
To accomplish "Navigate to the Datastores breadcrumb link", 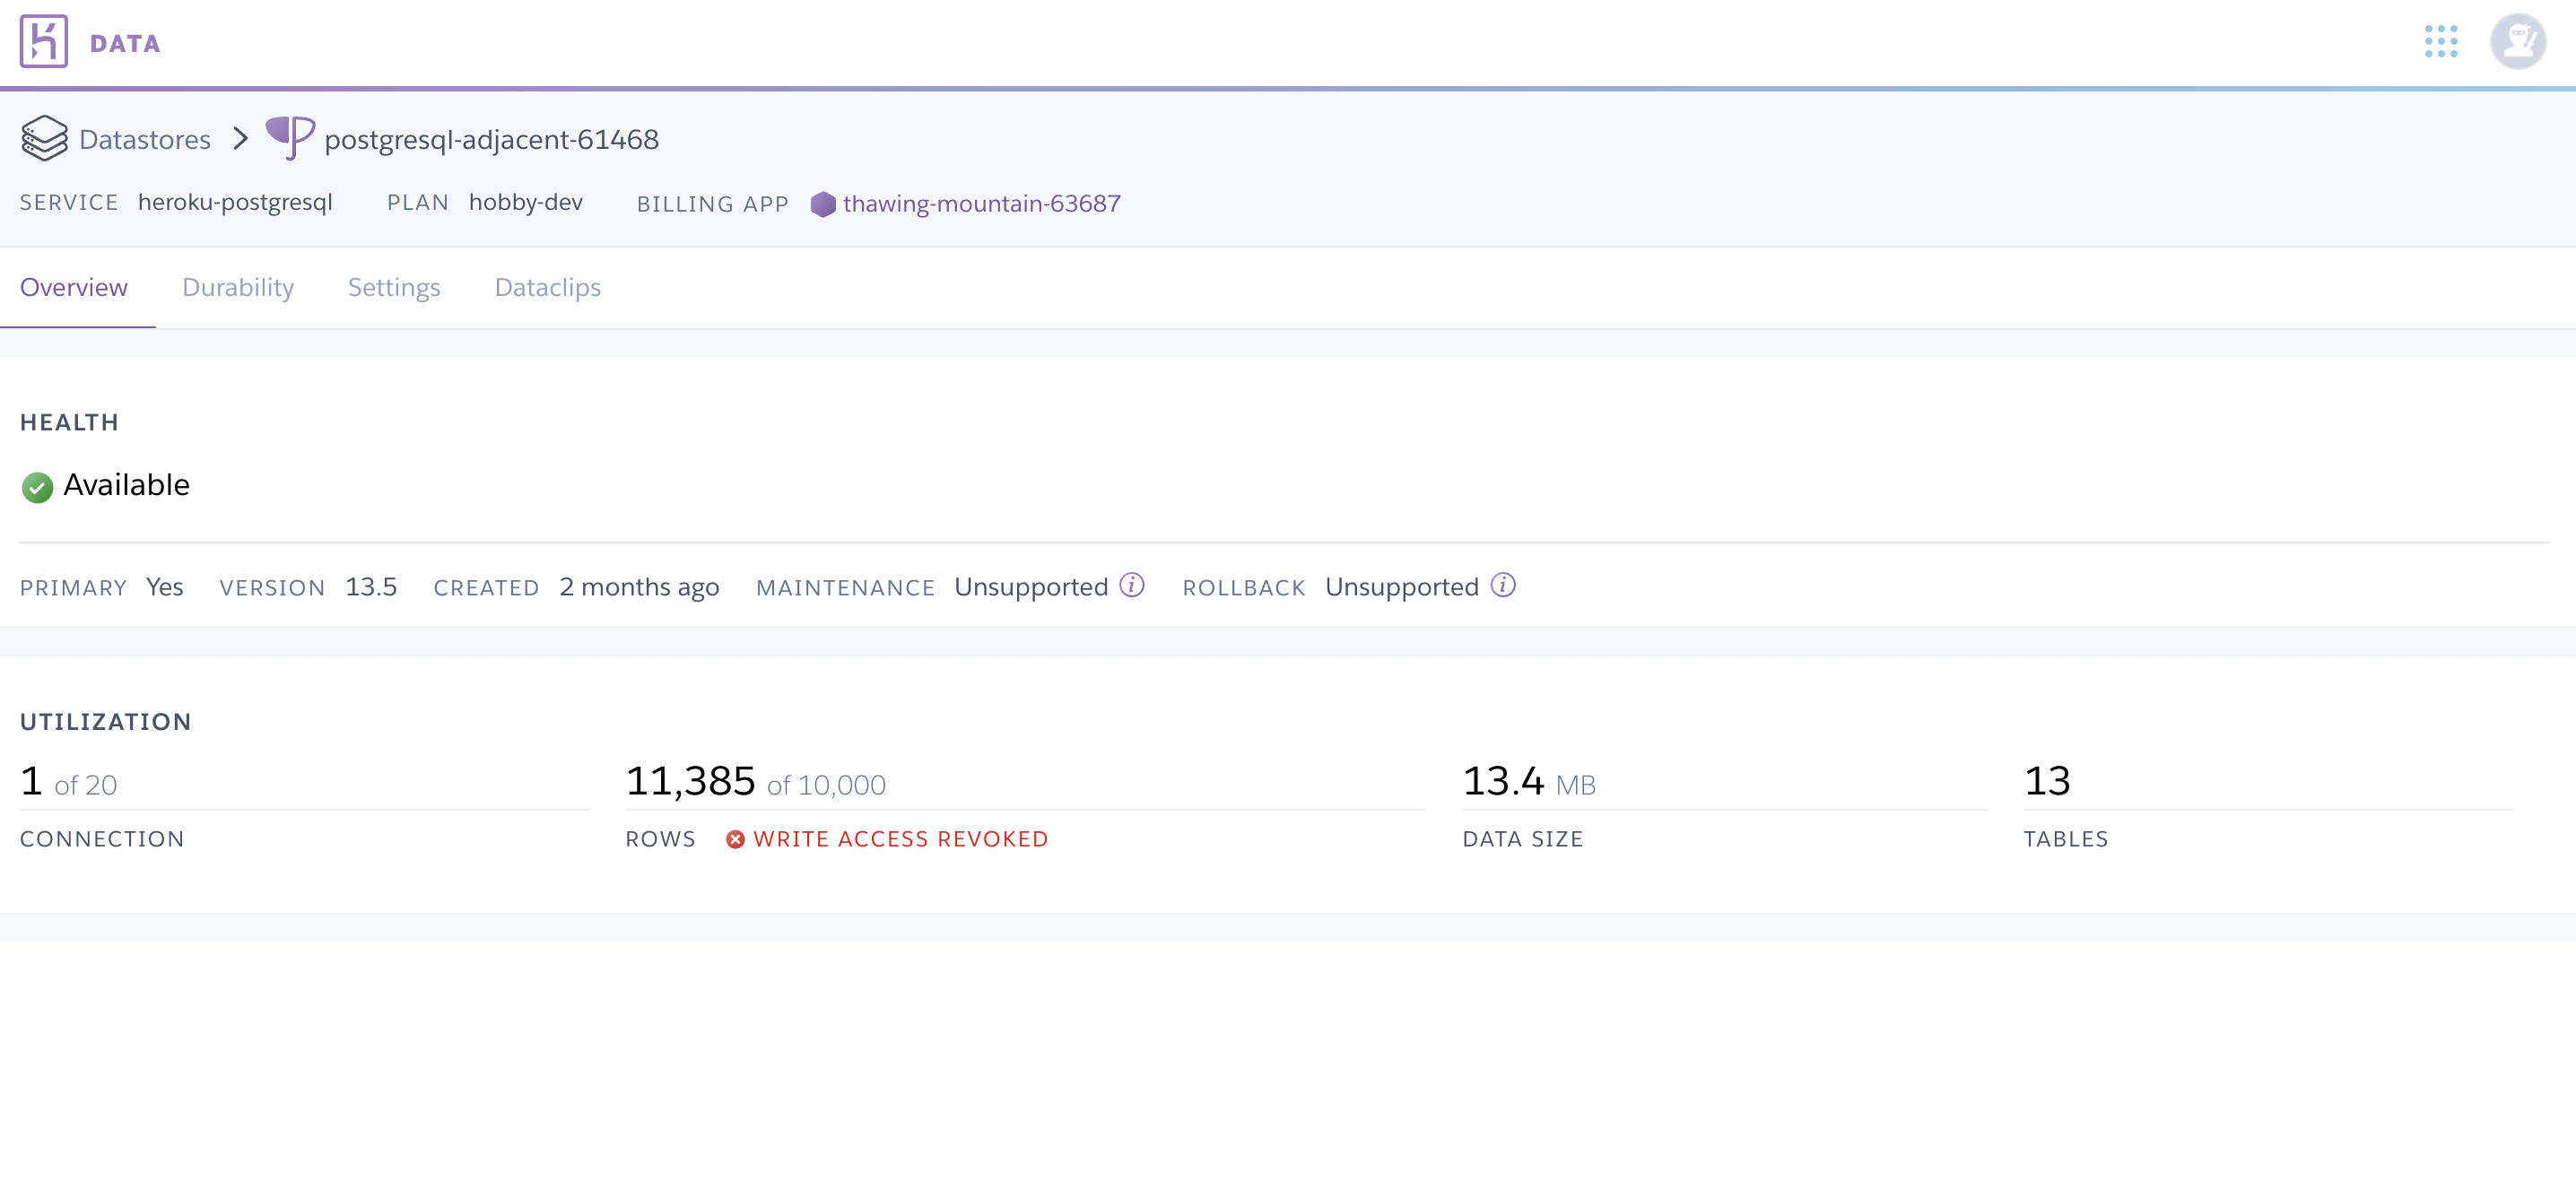I will pos(145,139).
